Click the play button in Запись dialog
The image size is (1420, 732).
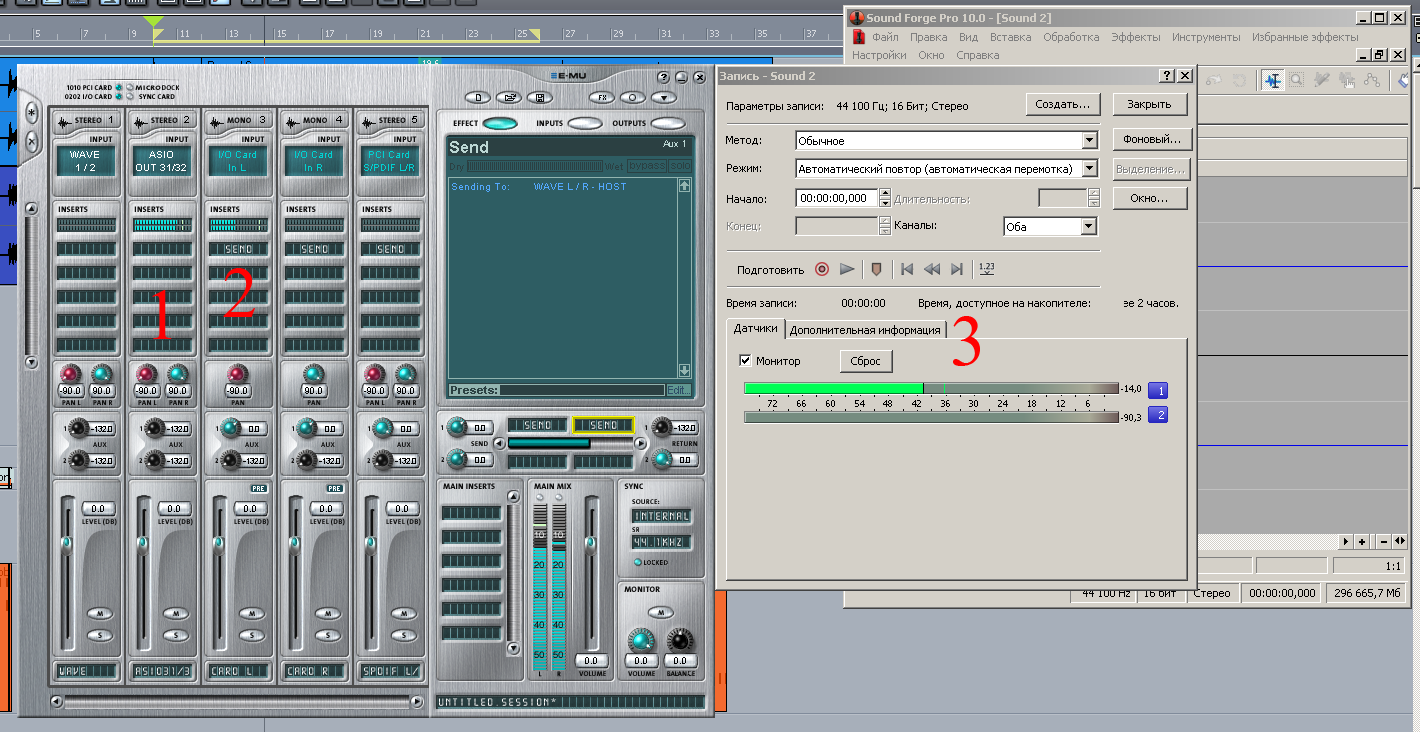(x=848, y=269)
